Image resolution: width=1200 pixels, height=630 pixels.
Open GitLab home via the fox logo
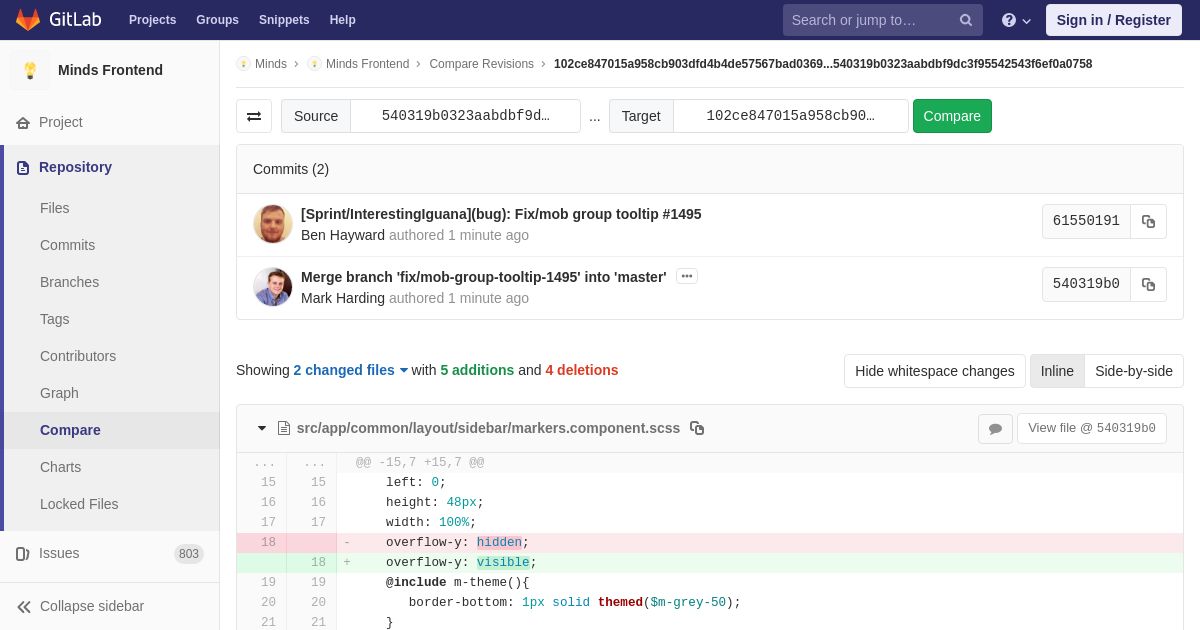click(x=28, y=20)
